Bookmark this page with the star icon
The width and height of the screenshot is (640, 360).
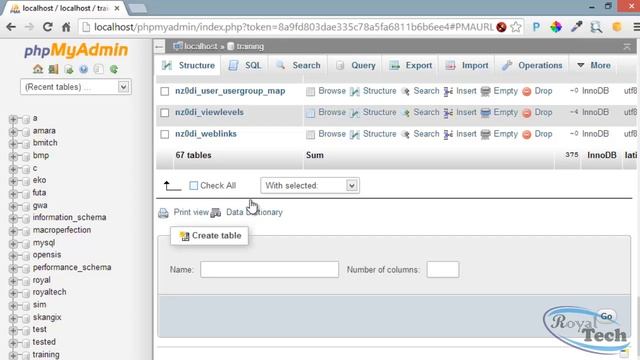[x=516, y=27]
